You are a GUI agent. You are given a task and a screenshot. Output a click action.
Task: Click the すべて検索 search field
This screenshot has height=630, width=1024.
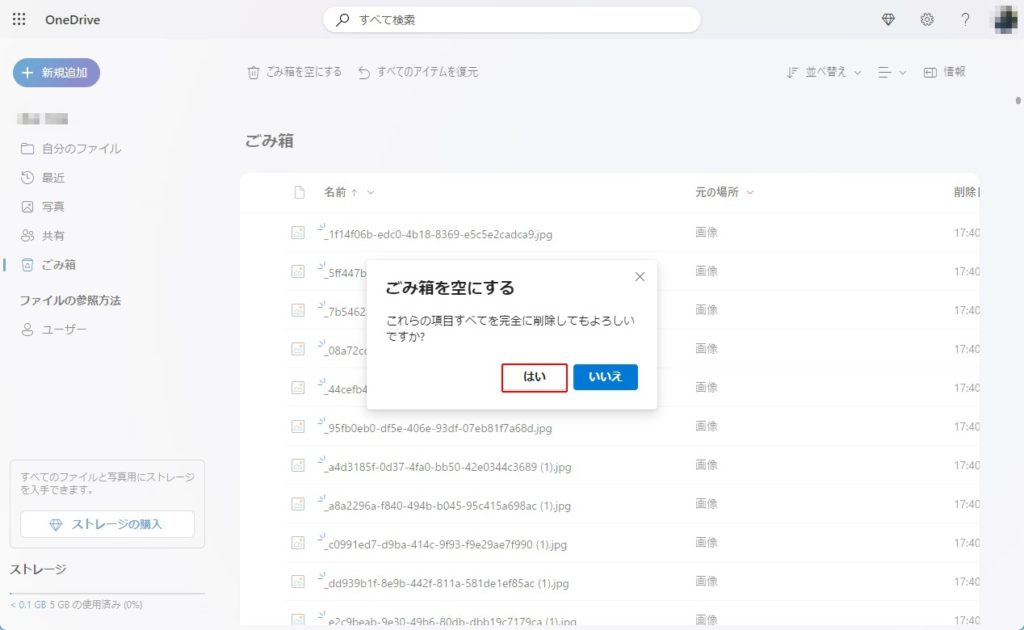coord(511,20)
